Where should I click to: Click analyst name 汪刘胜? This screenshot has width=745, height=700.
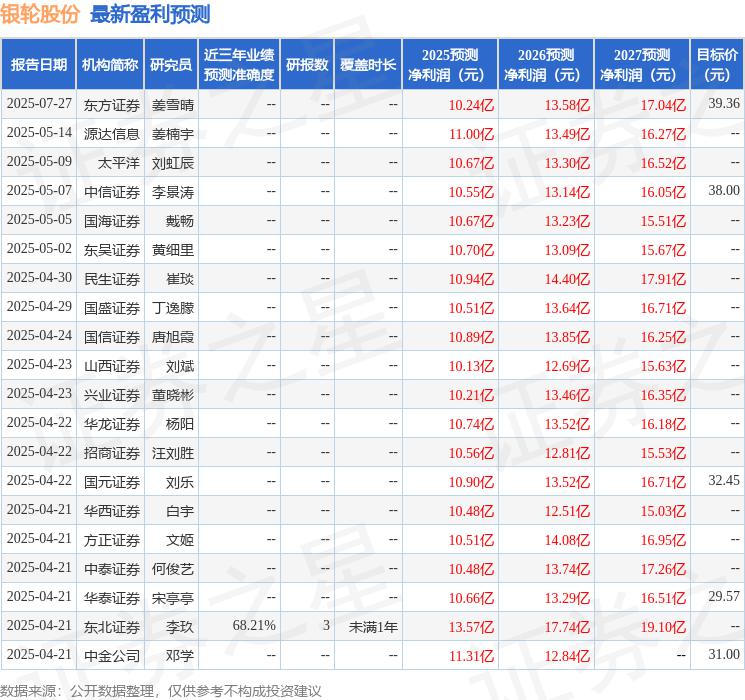coord(173,453)
